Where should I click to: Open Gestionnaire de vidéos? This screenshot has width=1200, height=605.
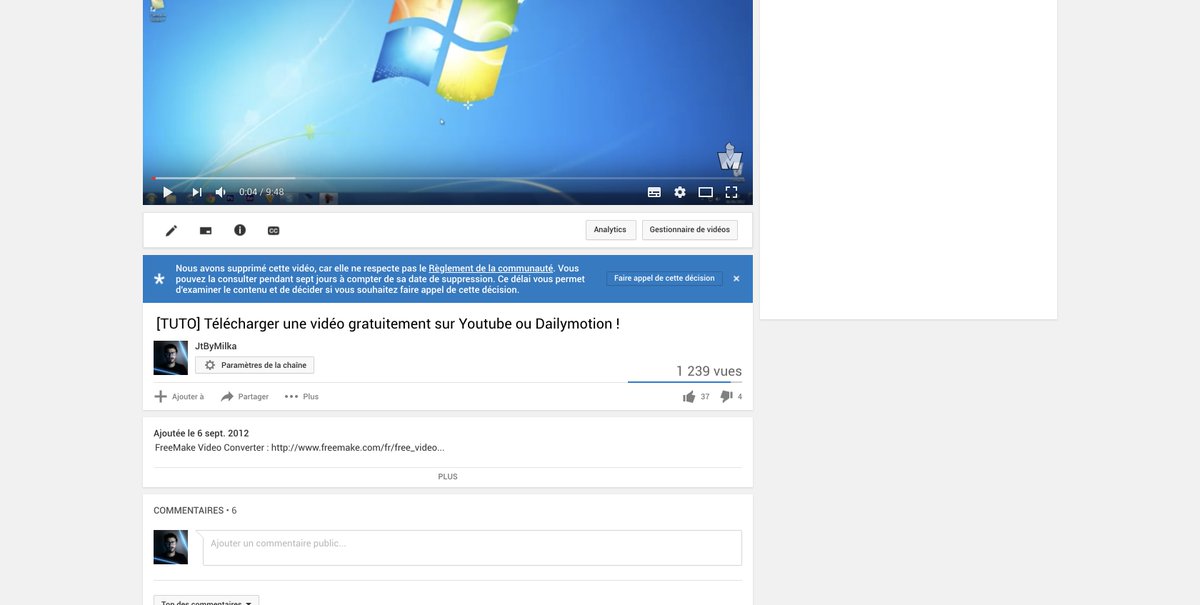690,230
